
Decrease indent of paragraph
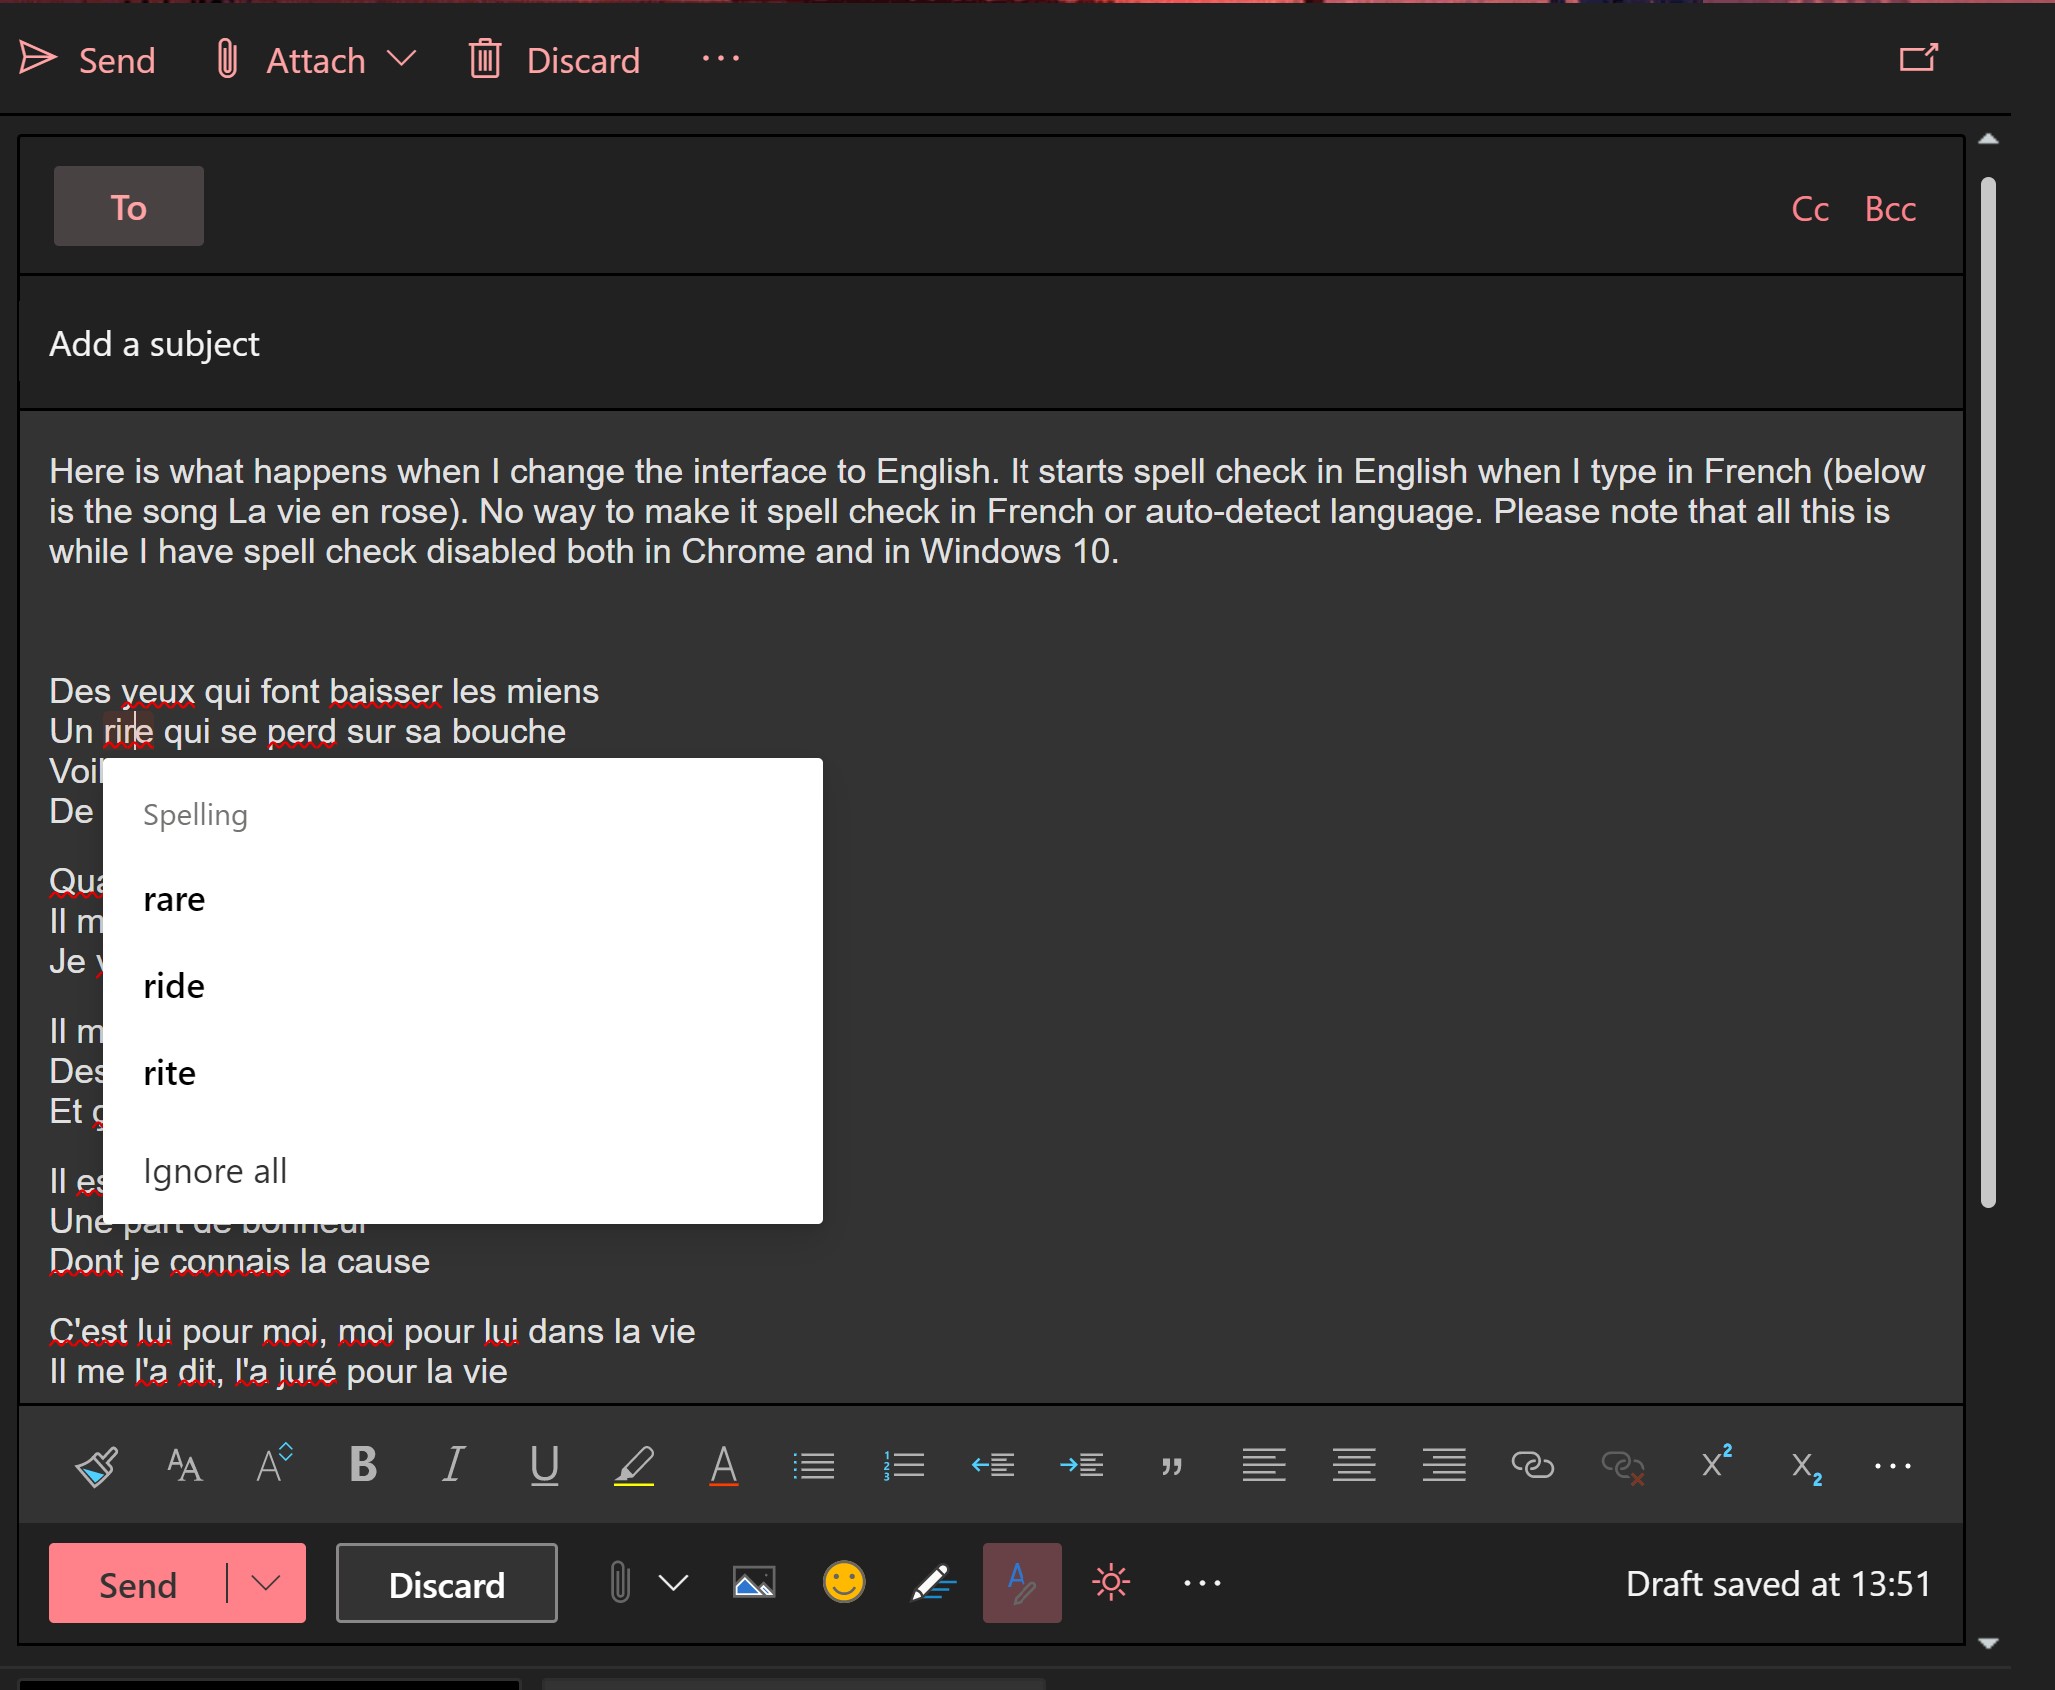993,1466
